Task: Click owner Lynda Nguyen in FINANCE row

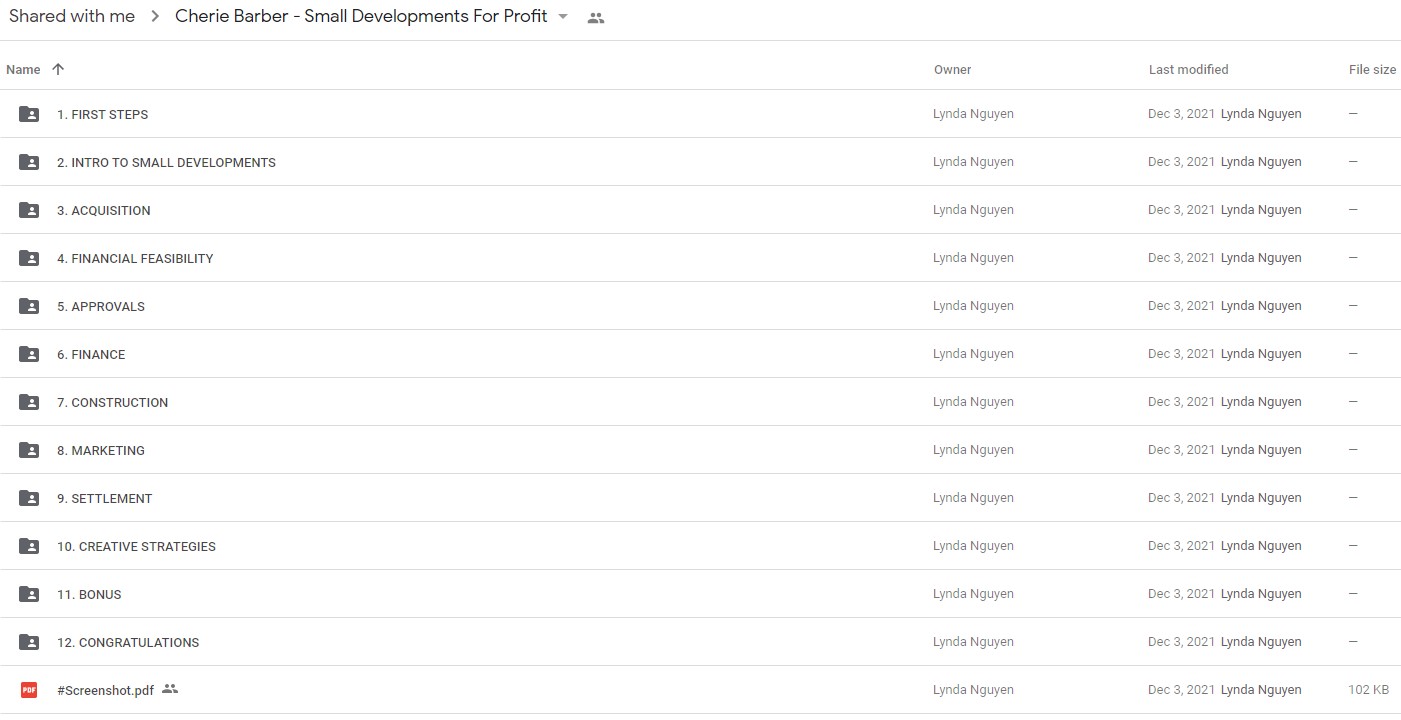Action: (973, 354)
